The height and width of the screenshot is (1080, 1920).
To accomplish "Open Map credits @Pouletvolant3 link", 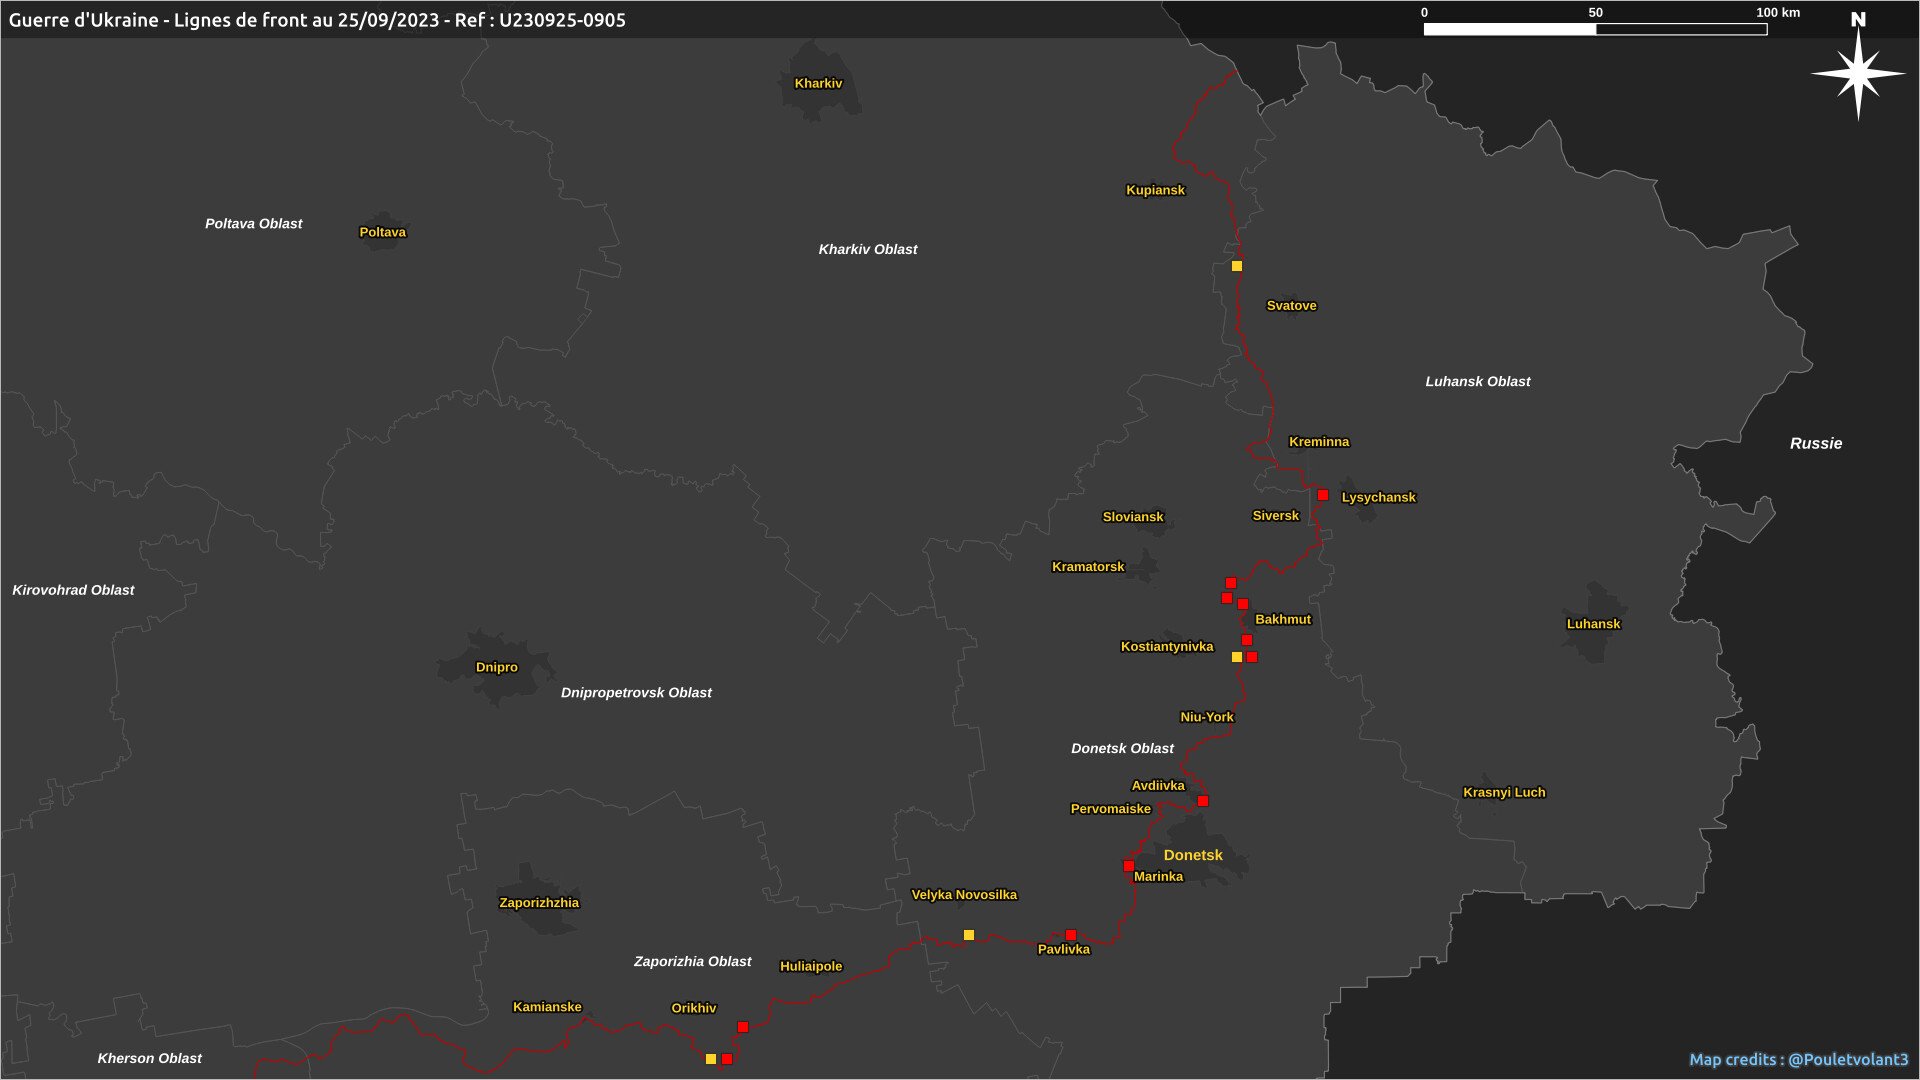I will click(1799, 1059).
